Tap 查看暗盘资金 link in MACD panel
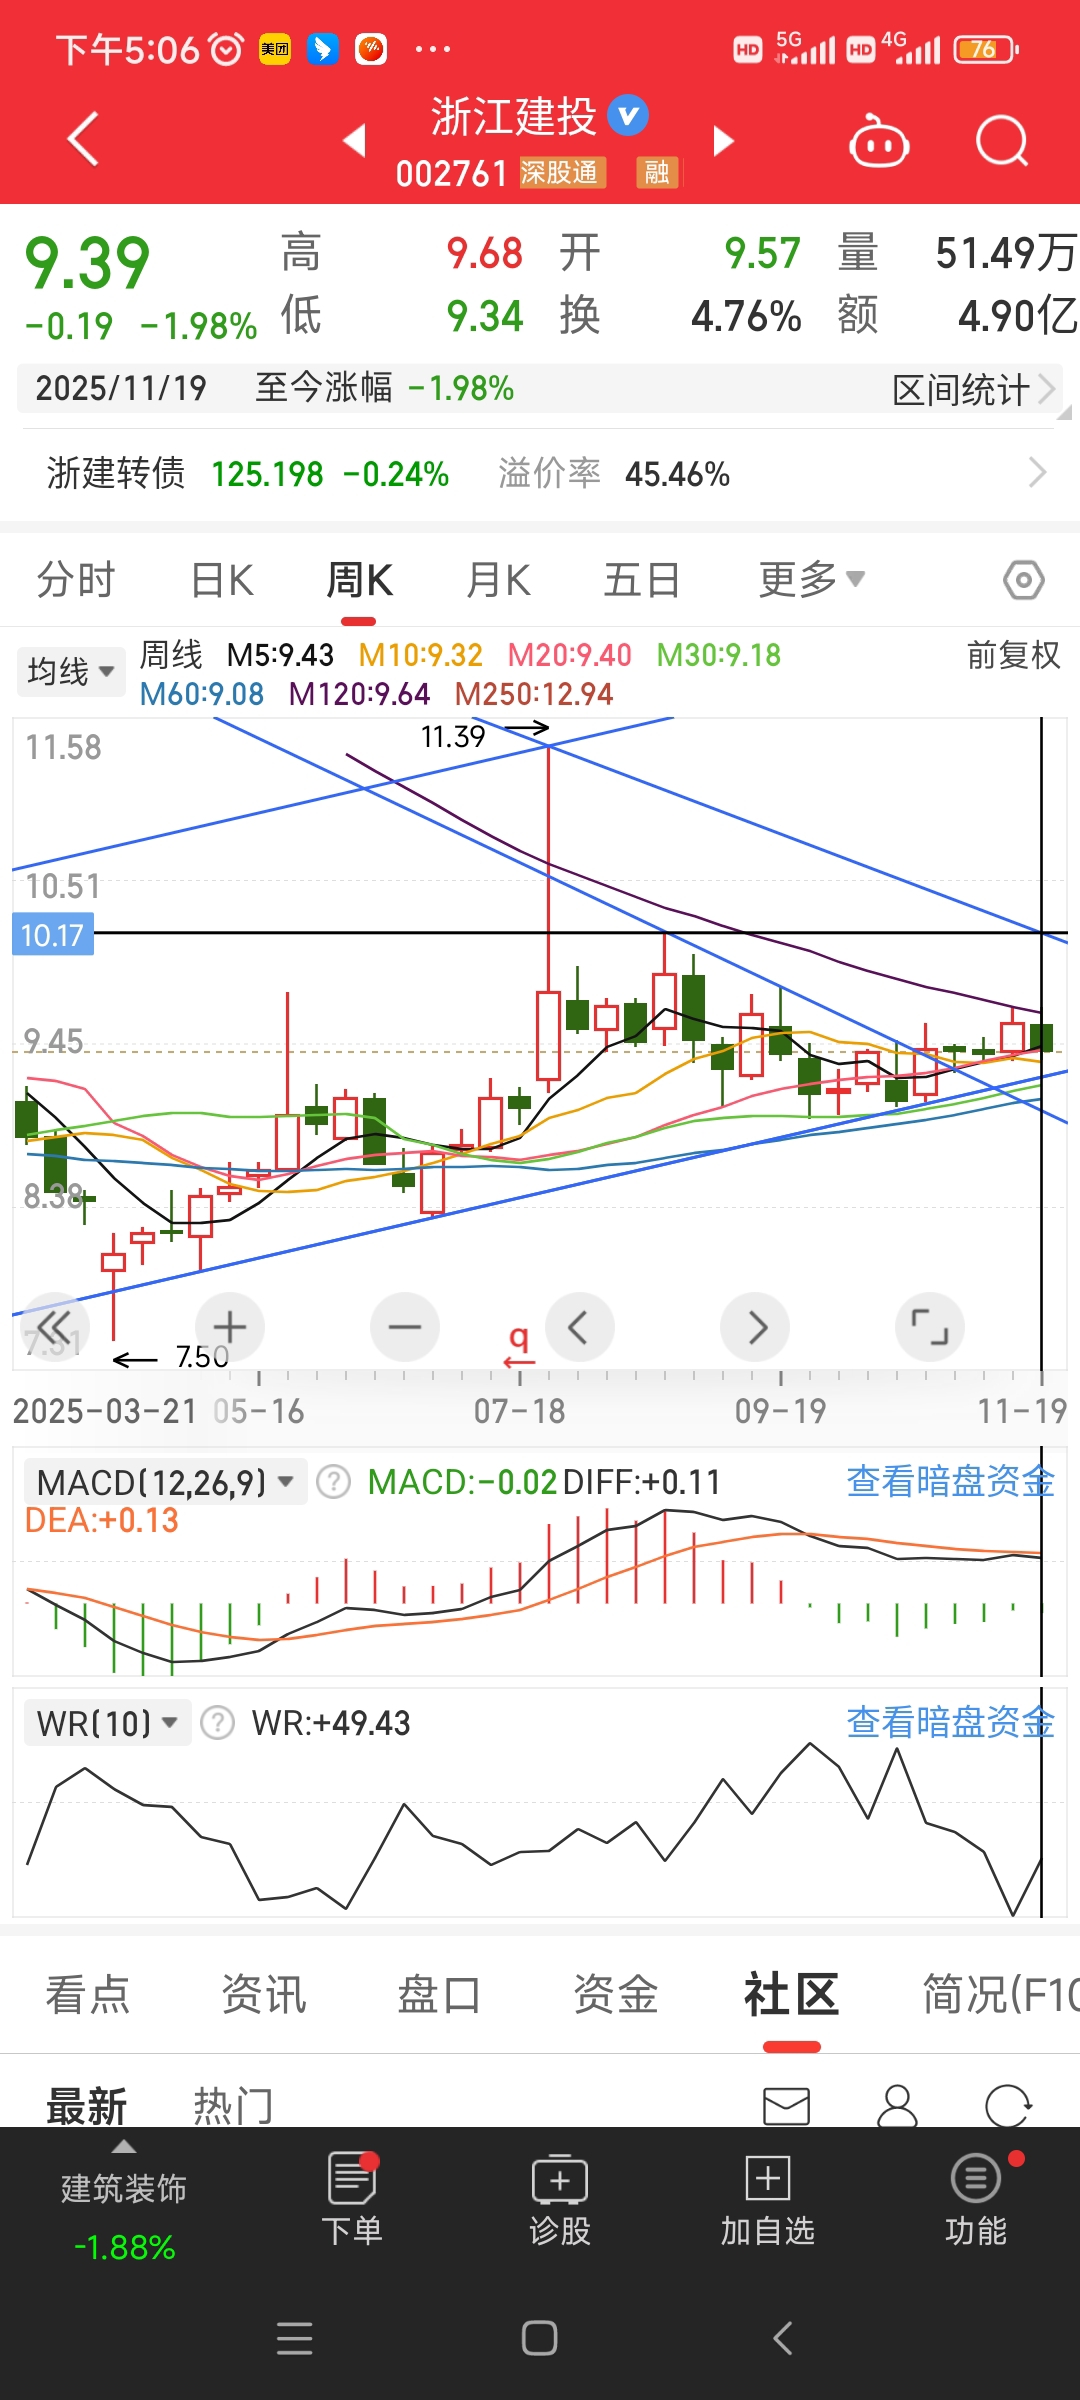The image size is (1080, 2400). pos(950,1481)
